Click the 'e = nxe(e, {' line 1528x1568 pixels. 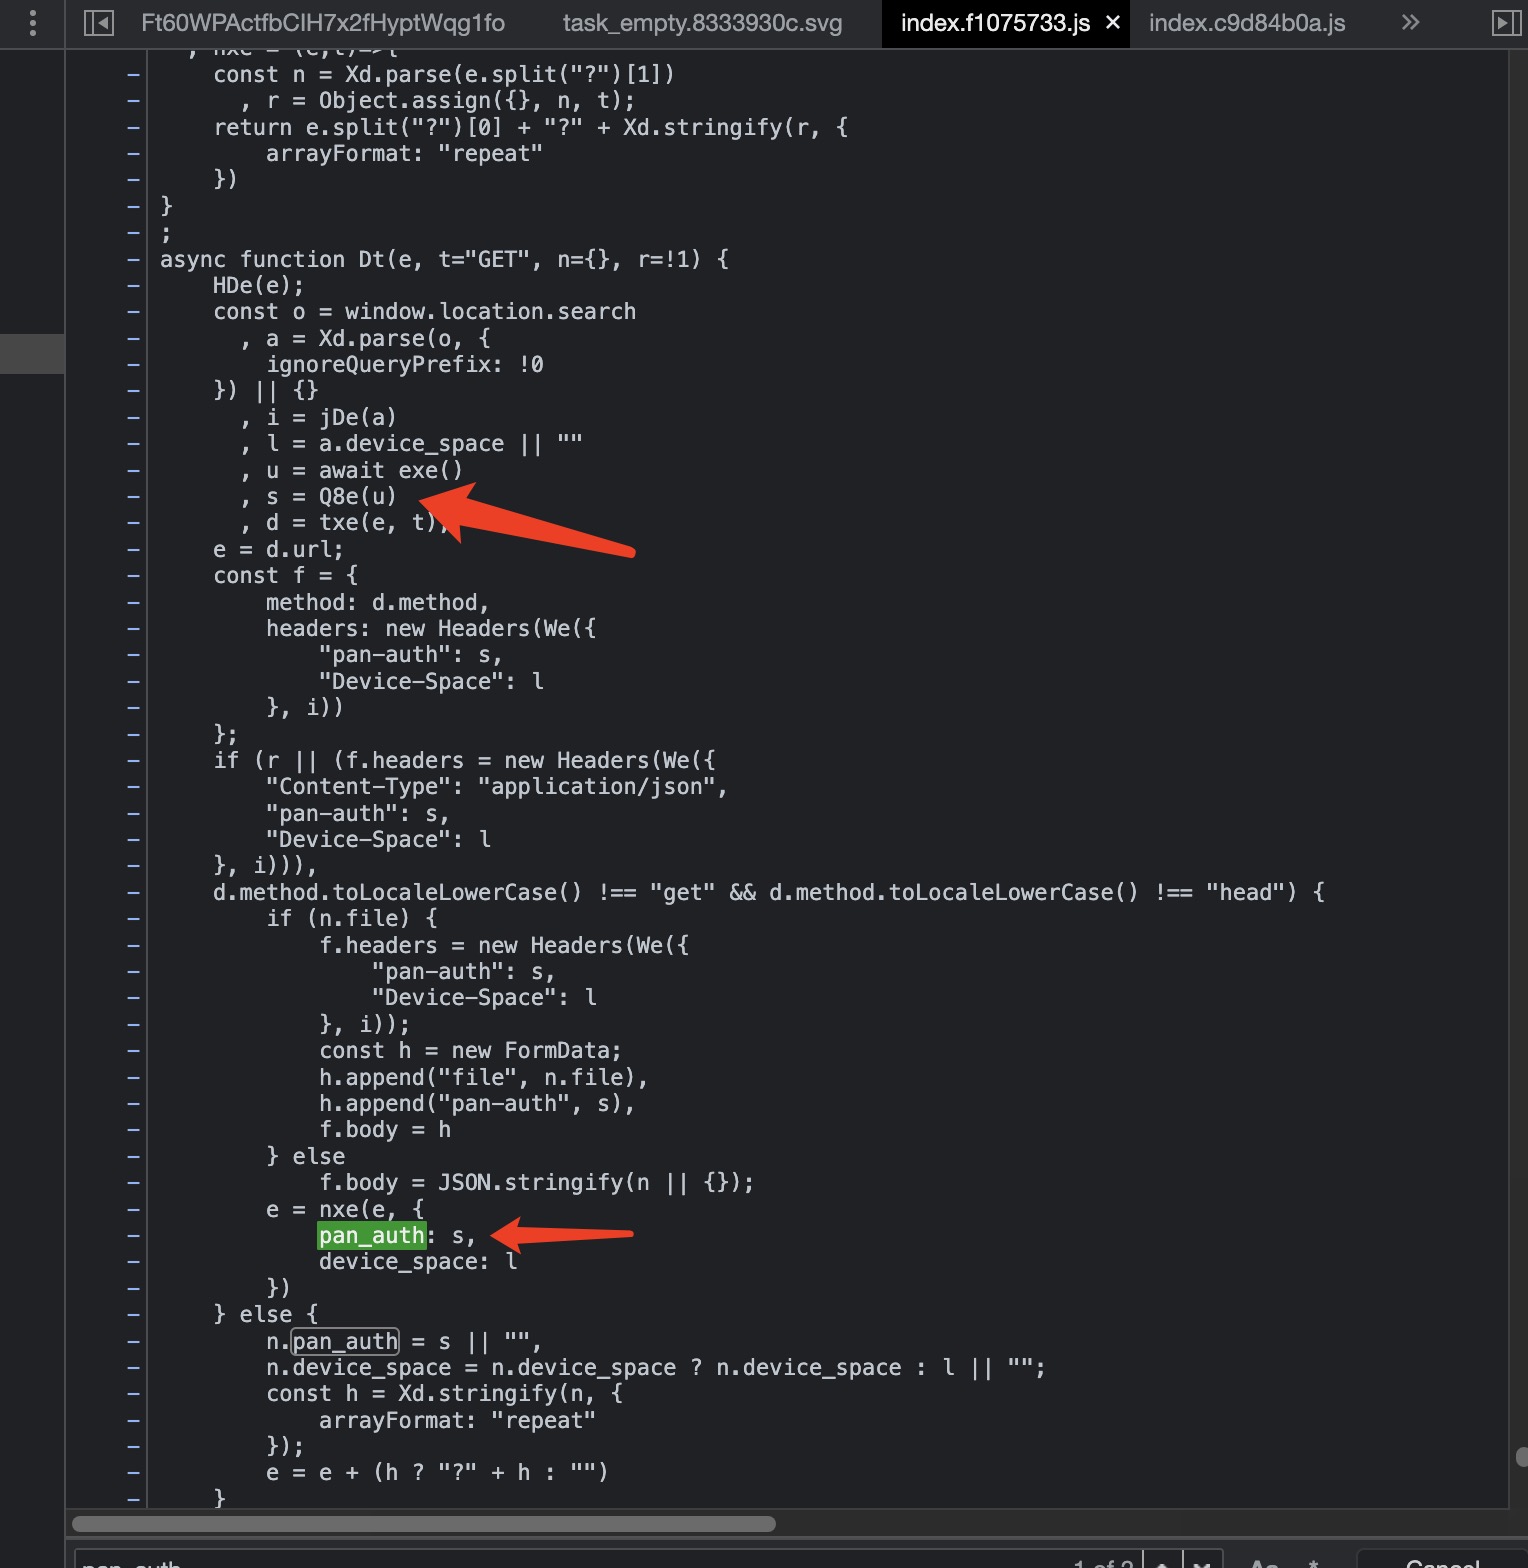tap(345, 1209)
